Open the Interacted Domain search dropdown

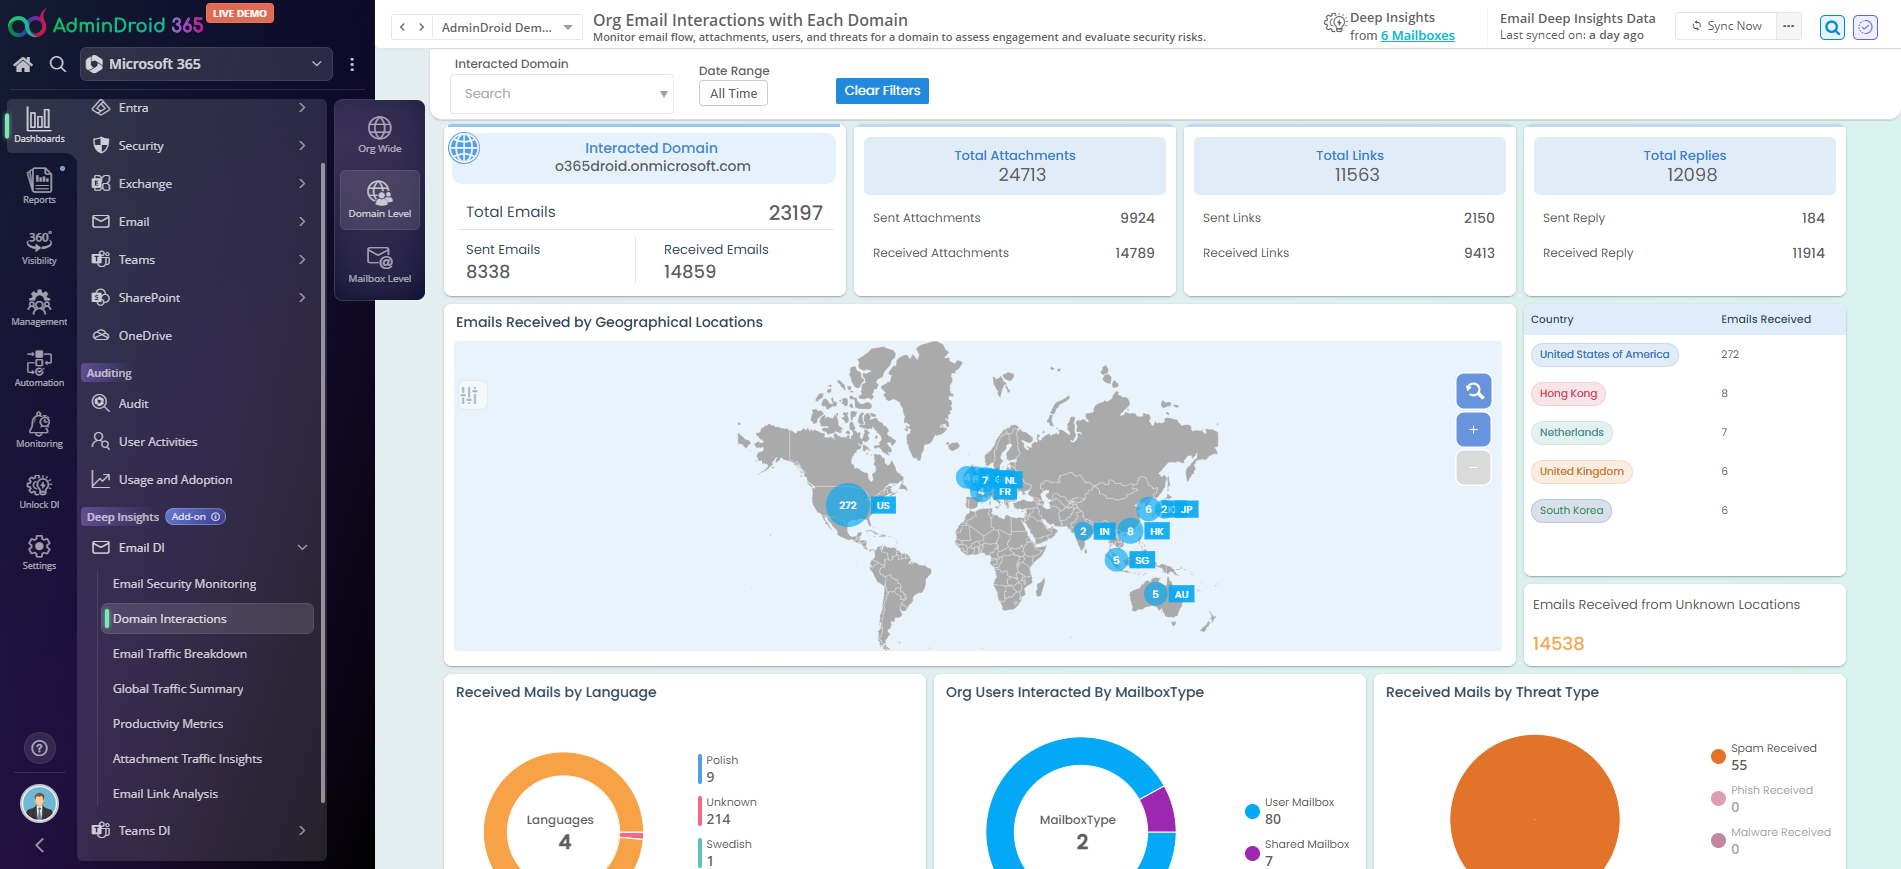click(563, 94)
